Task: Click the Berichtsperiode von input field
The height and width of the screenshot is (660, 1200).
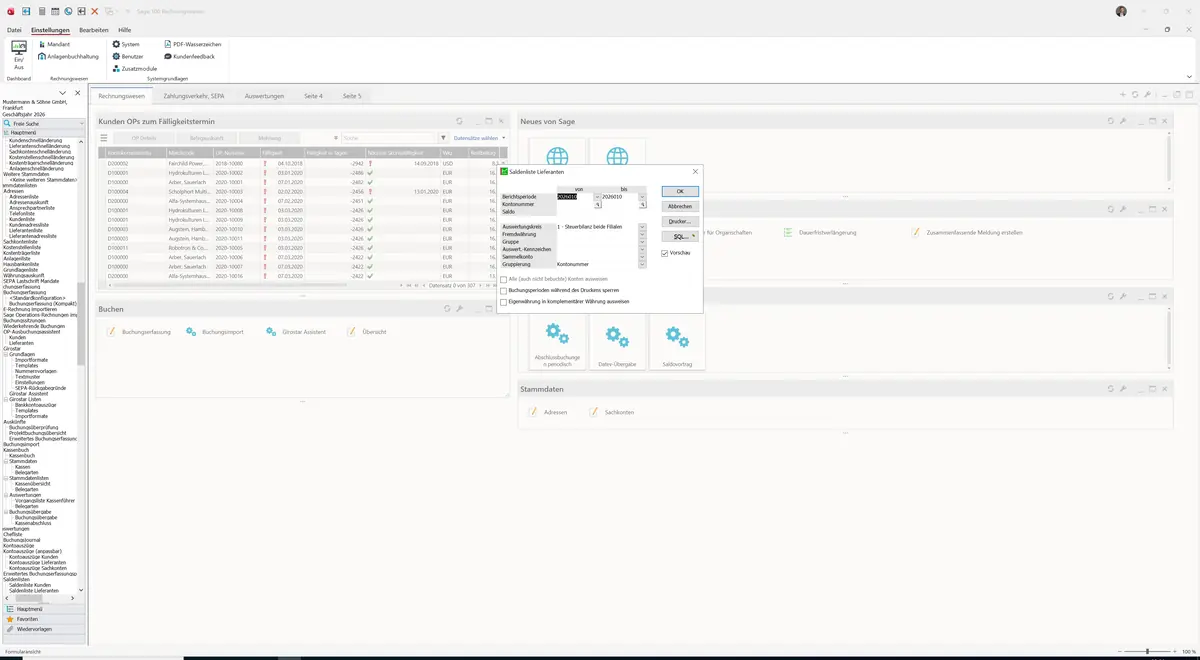Action: pyautogui.click(x=575, y=197)
